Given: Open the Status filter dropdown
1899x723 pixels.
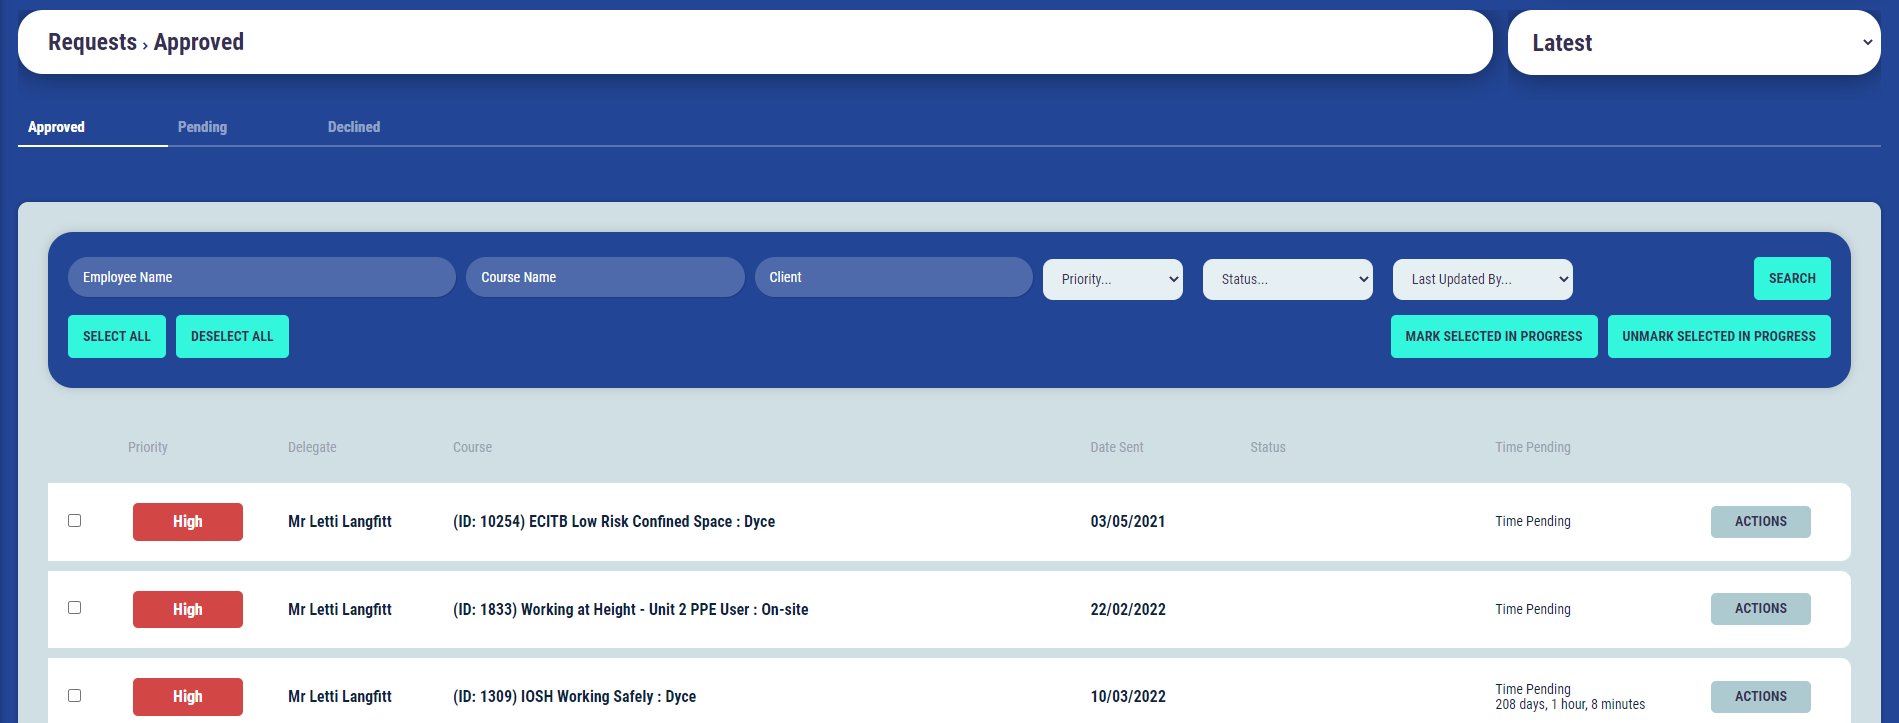Looking at the screenshot, I should pyautogui.click(x=1287, y=280).
